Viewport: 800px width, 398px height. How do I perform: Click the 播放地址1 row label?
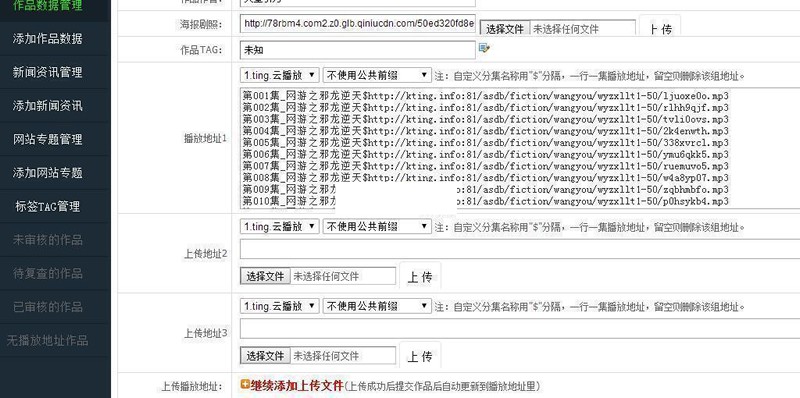tap(205, 138)
